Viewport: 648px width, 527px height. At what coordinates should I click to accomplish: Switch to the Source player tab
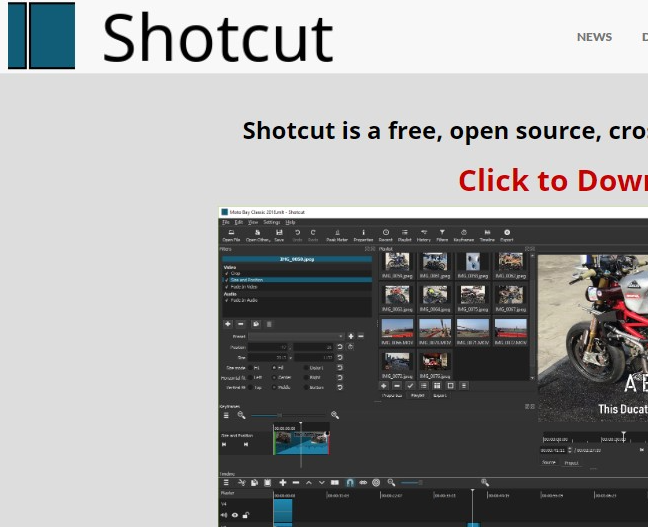549,463
